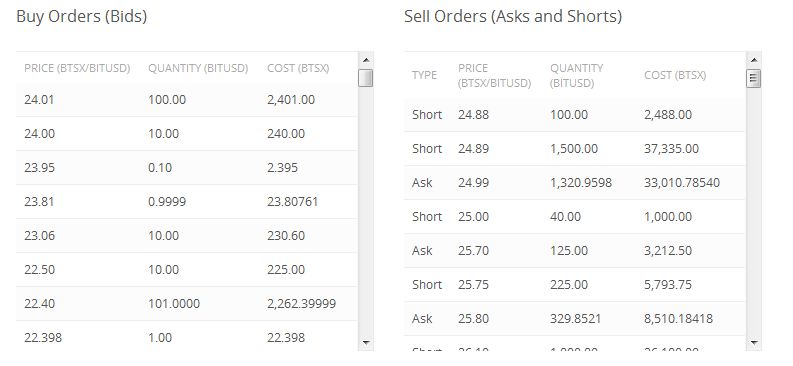The height and width of the screenshot is (366, 793).
Task: Click the Sell Orders scrollbar down arrow
Action: pyautogui.click(x=754, y=343)
